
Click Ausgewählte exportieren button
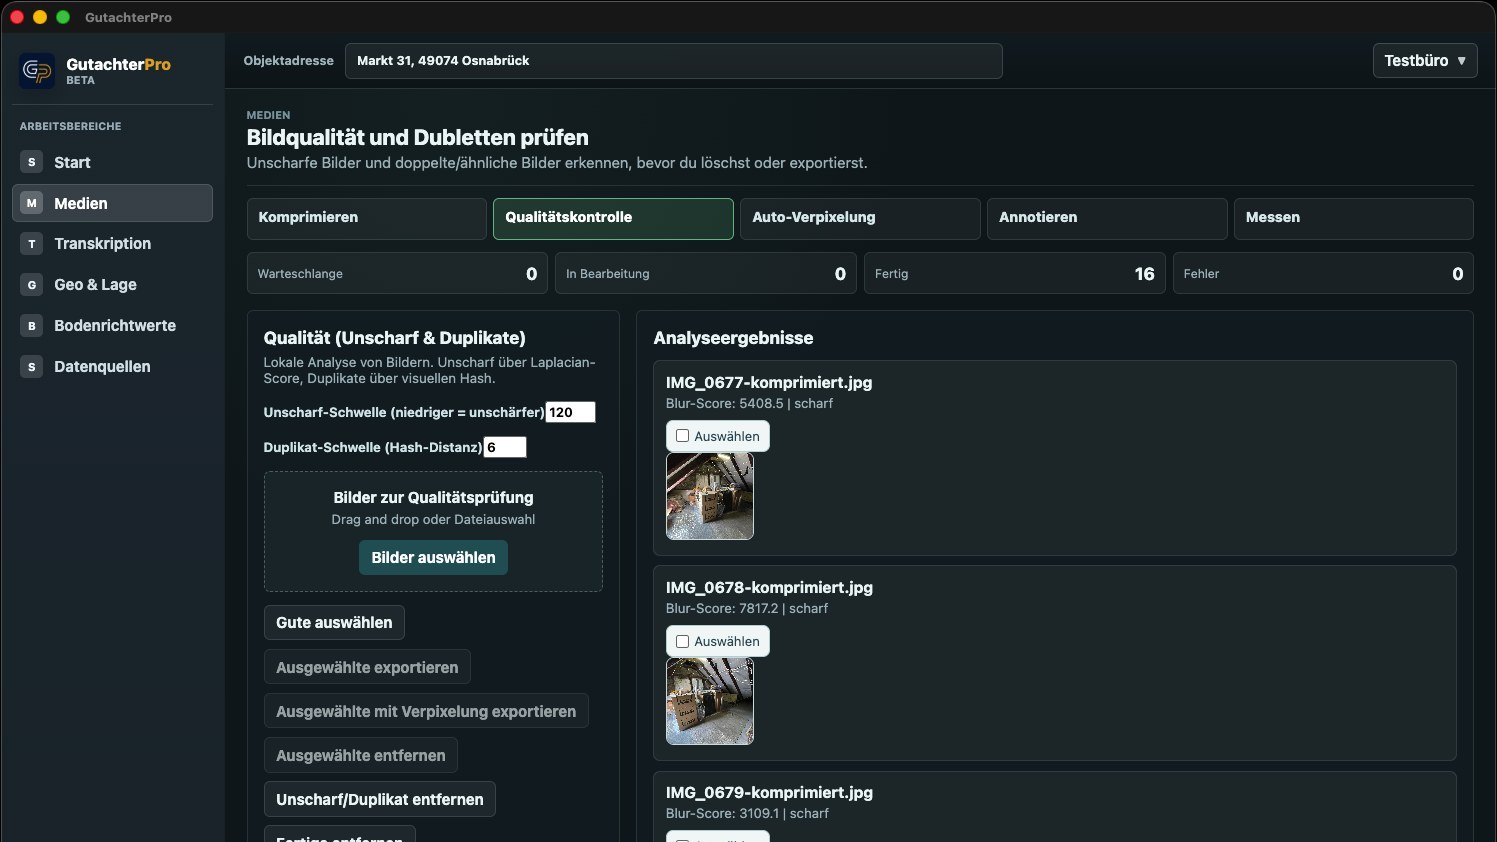[367, 667]
